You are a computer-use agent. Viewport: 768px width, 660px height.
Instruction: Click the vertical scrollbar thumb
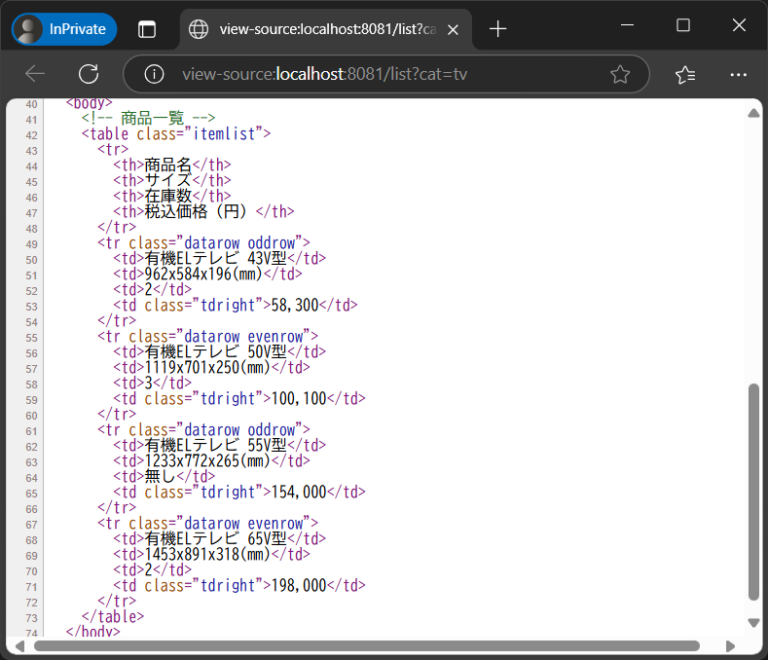pyautogui.click(x=754, y=490)
